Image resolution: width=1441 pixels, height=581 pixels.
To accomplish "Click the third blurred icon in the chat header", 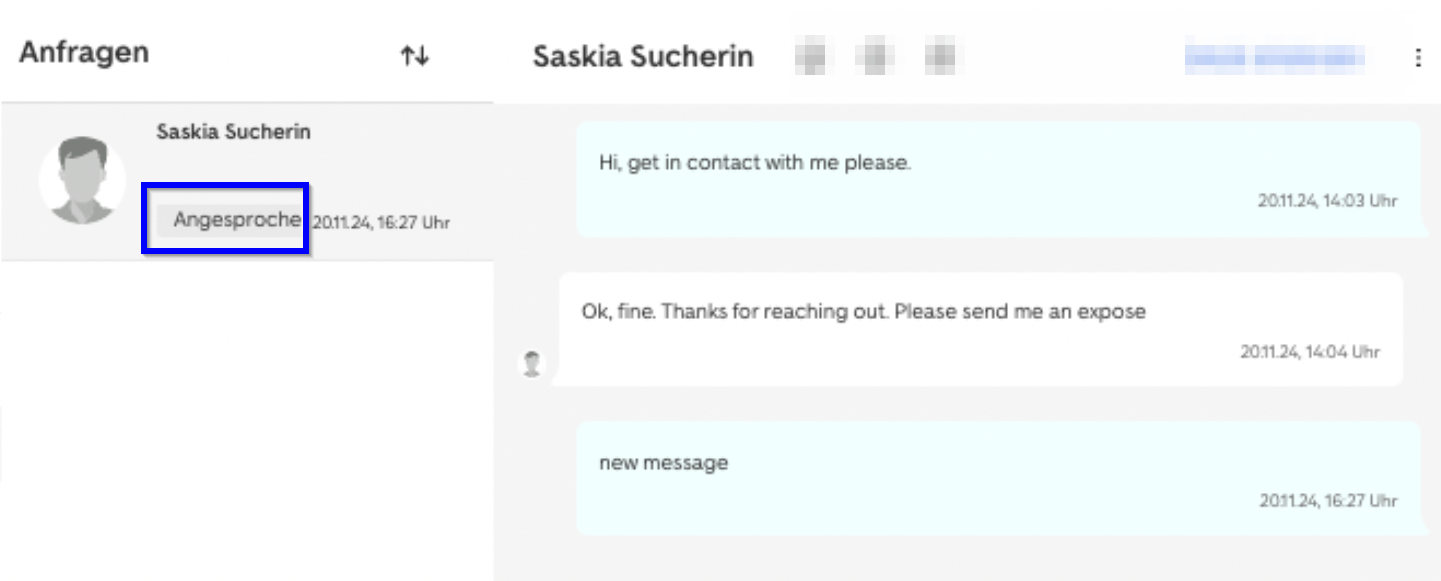I will point(939,57).
